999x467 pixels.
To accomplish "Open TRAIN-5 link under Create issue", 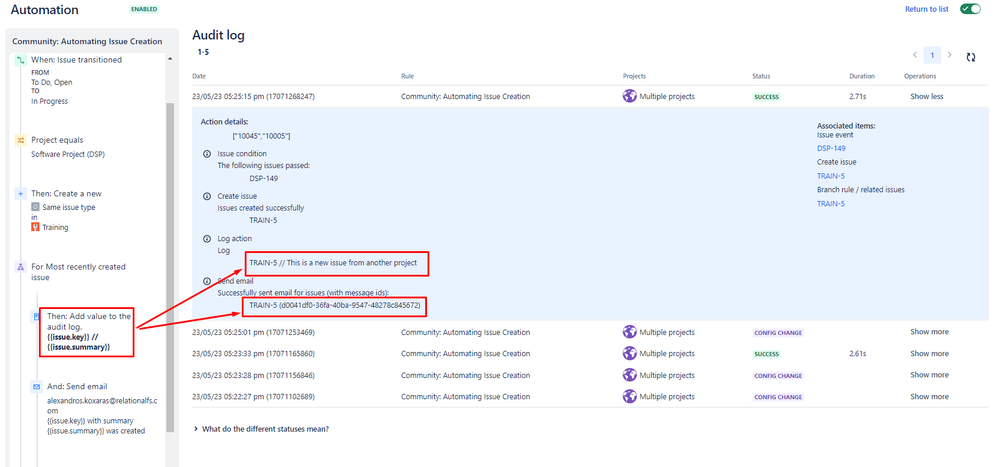I will 831,176.
